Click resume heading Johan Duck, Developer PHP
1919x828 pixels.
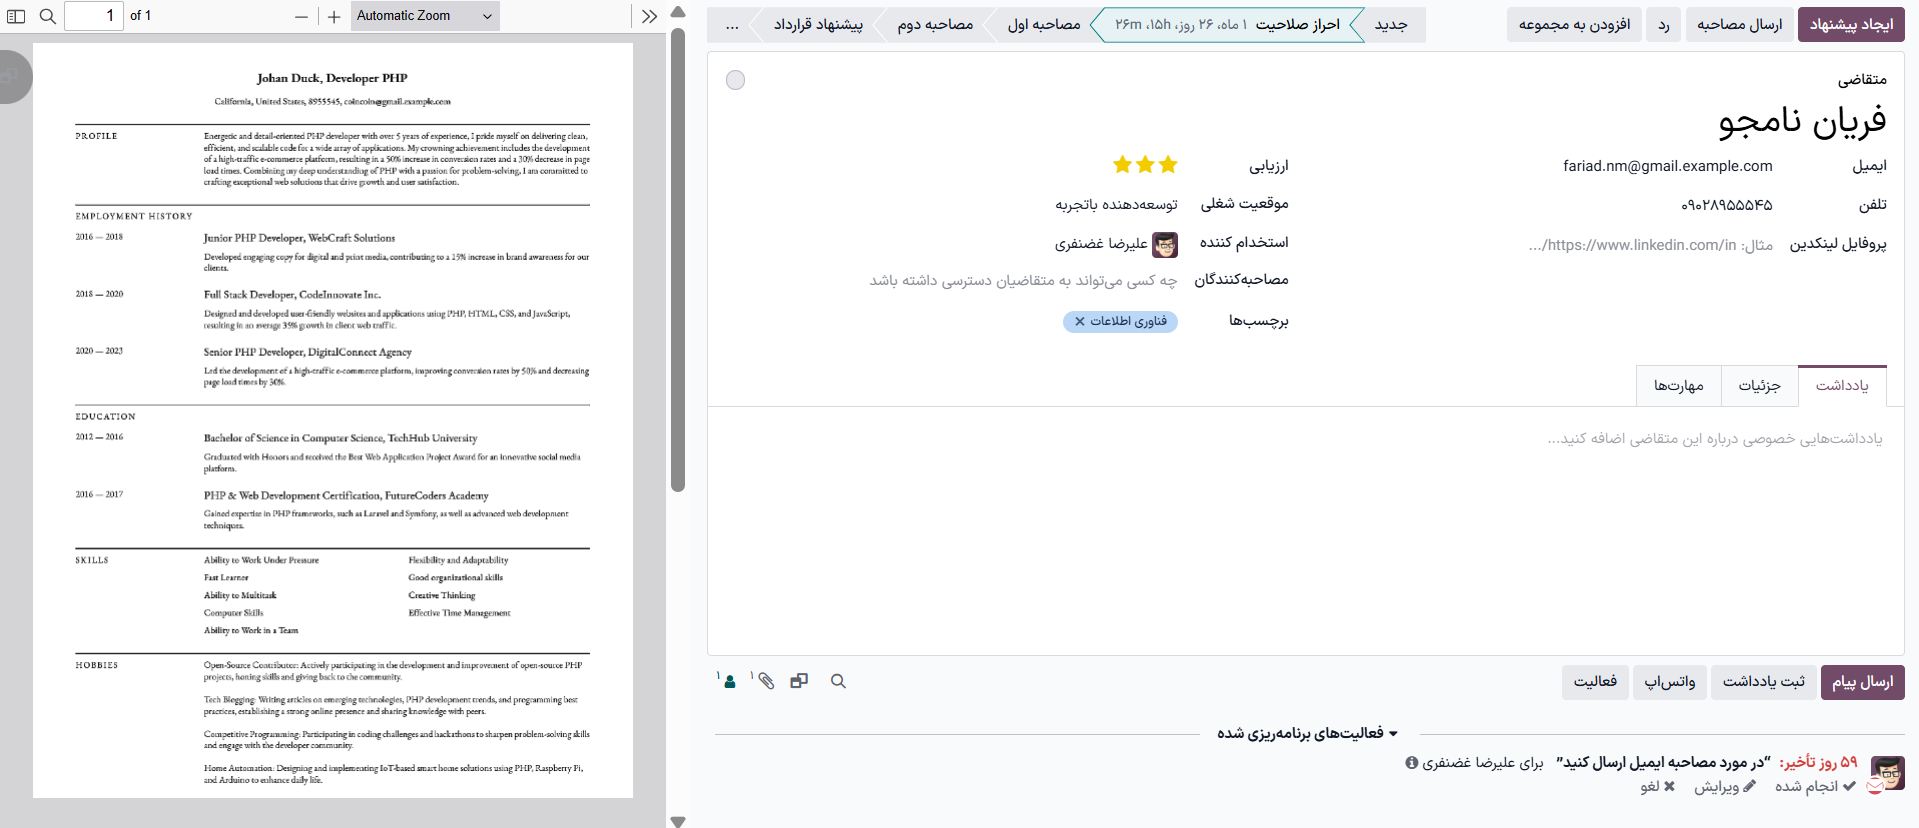click(x=332, y=78)
